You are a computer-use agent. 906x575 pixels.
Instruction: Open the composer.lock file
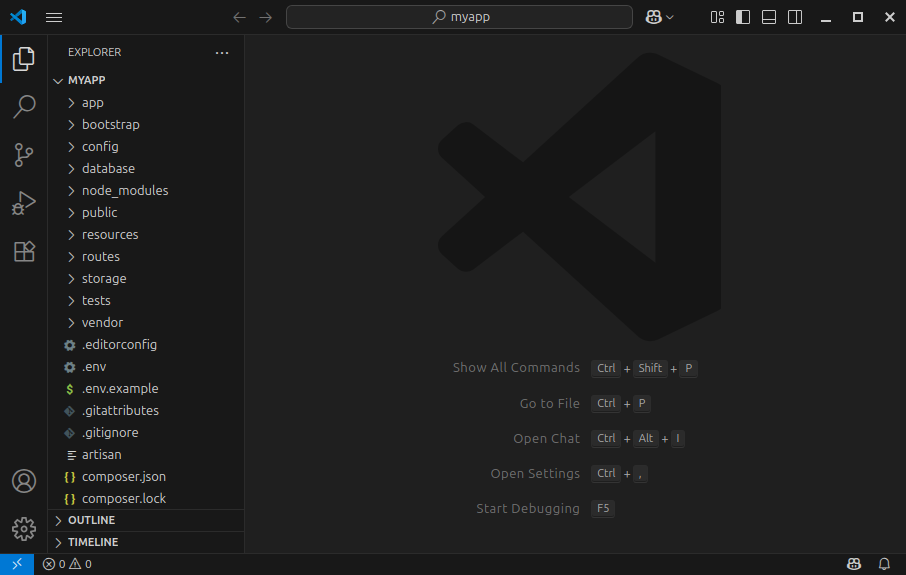(146, 499)
